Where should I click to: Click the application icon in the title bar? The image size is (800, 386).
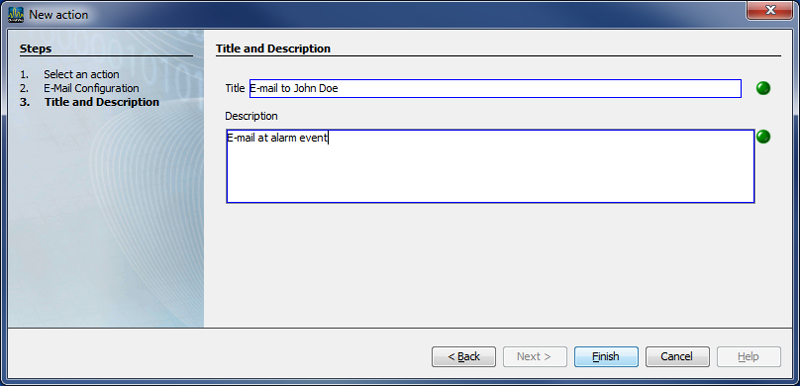pos(16,15)
